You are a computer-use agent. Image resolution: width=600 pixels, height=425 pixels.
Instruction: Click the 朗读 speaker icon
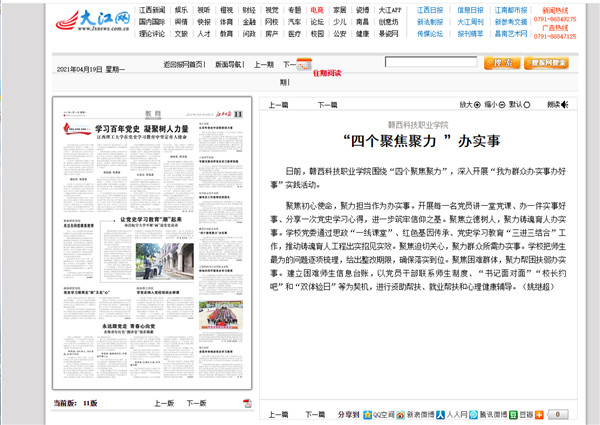coord(565,104)
